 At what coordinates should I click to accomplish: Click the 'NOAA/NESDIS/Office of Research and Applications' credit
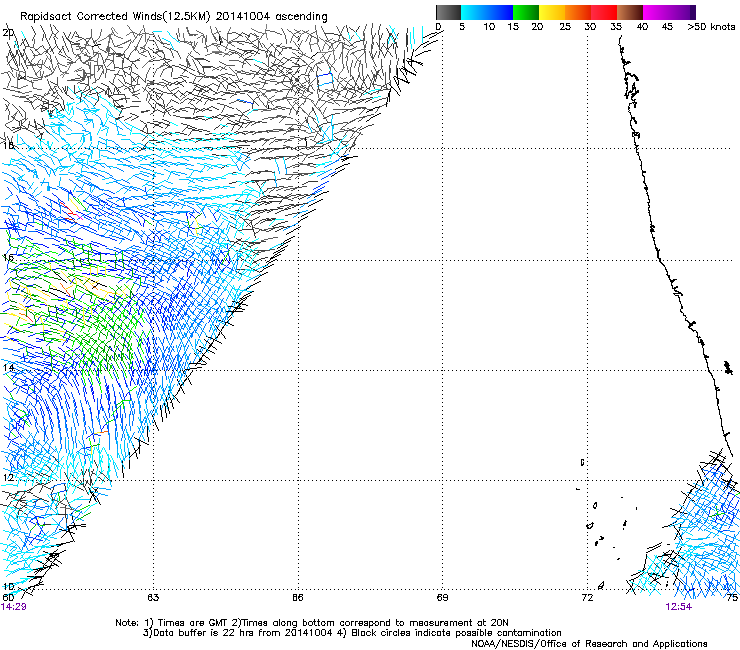tap(589, 643)
